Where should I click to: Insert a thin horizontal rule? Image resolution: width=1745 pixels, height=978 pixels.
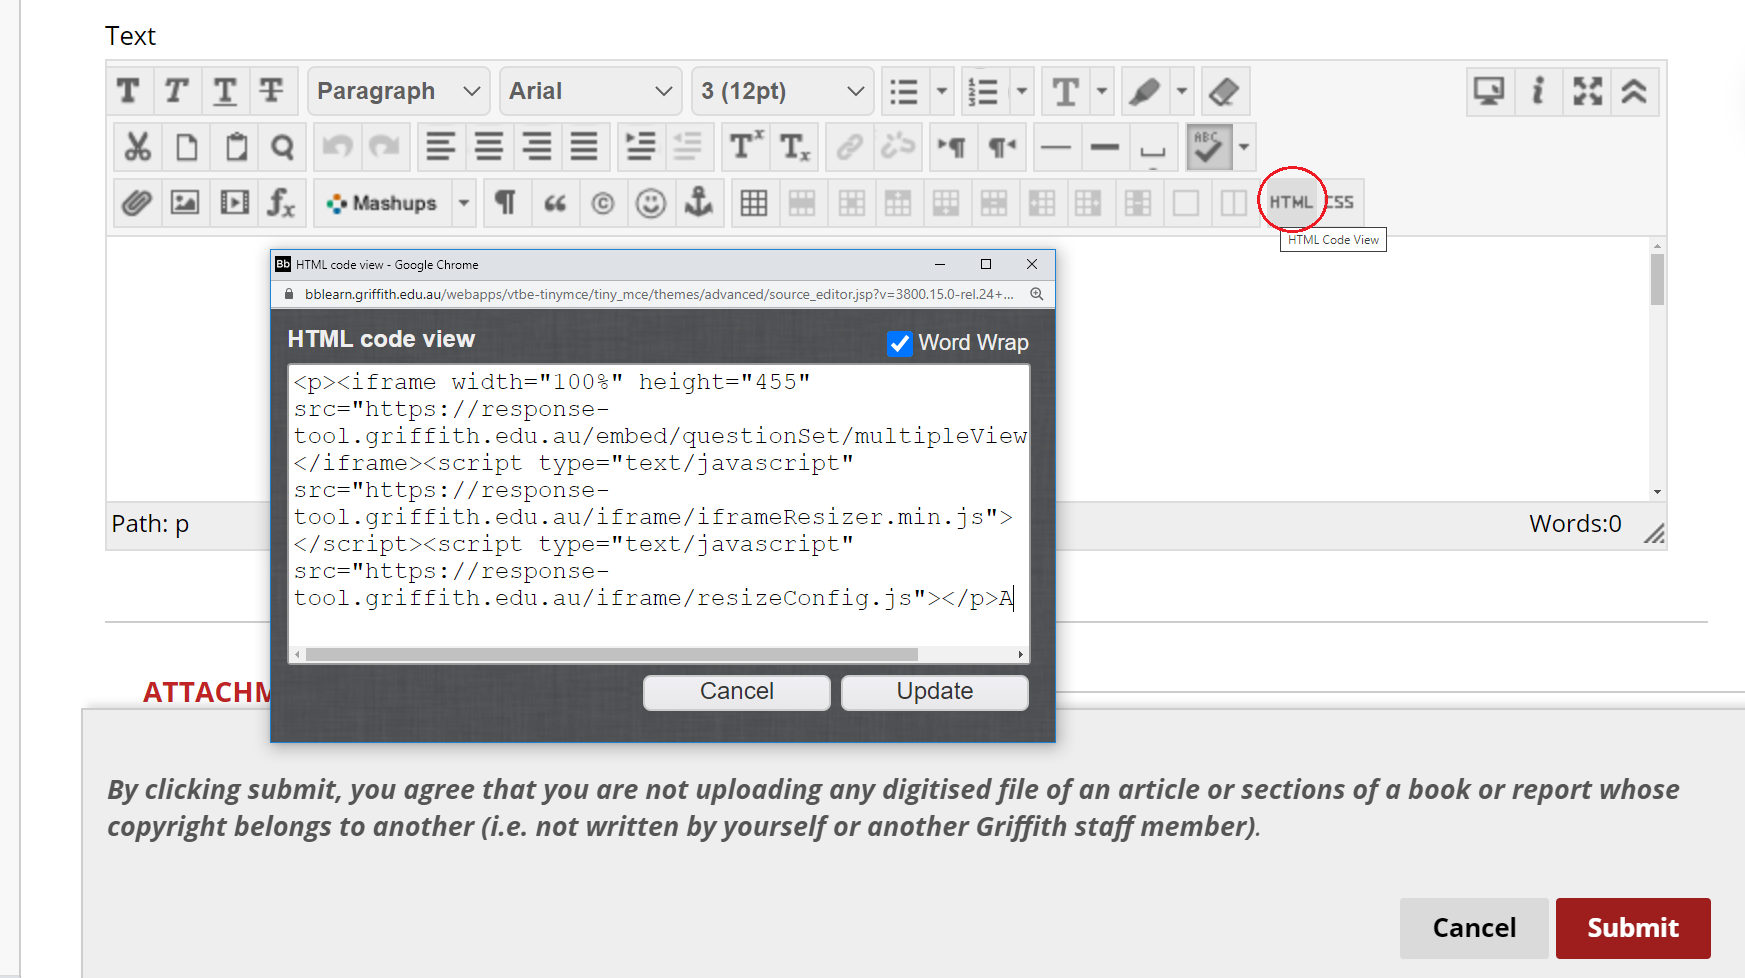coord(1056,147)
